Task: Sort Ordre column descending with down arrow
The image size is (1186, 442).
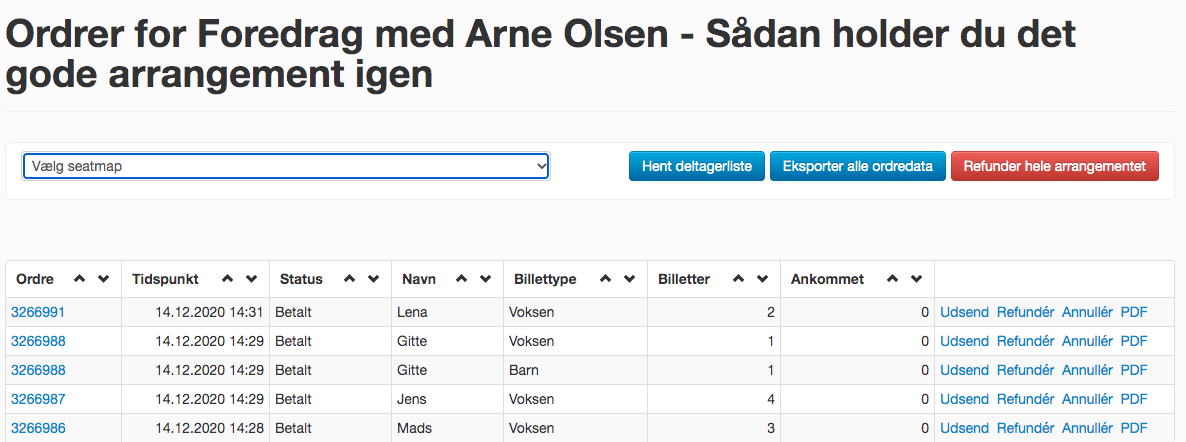Action: (103, 279)
